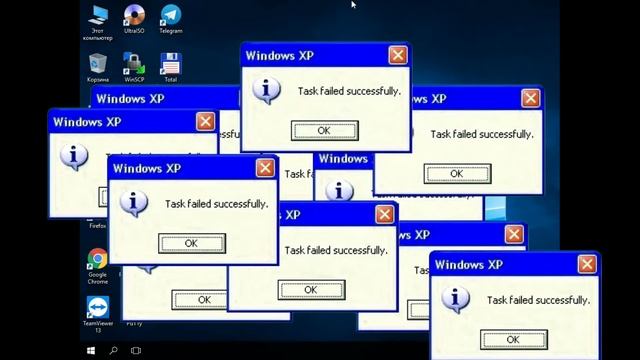Select the Корзина recycle bin icon

(98, 67)
